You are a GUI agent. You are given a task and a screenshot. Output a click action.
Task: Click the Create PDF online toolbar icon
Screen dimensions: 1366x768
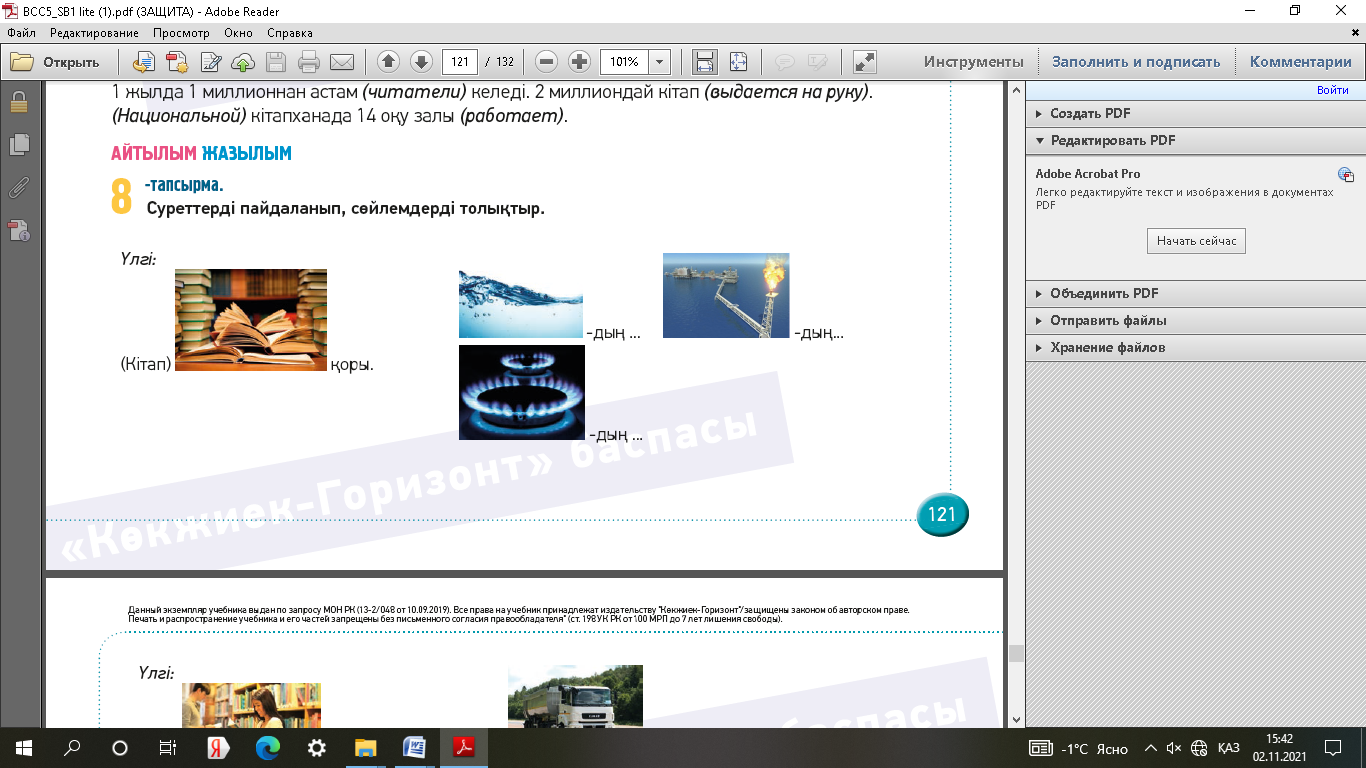[x=144, y=62]
